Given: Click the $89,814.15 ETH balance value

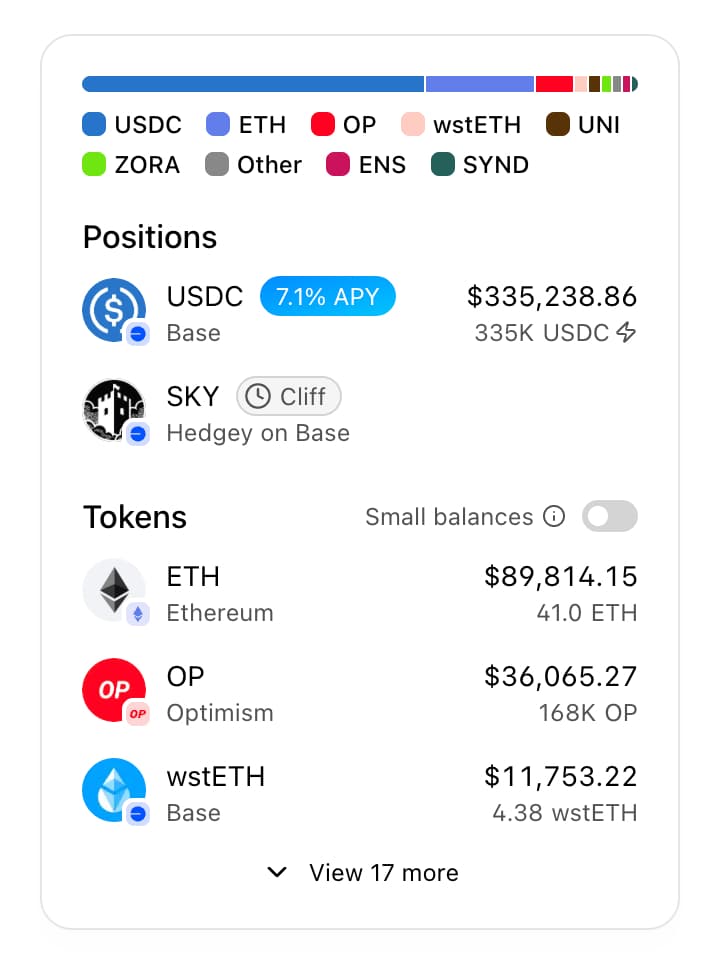Looking at the screenshot, I should click(x=560, y=577).
